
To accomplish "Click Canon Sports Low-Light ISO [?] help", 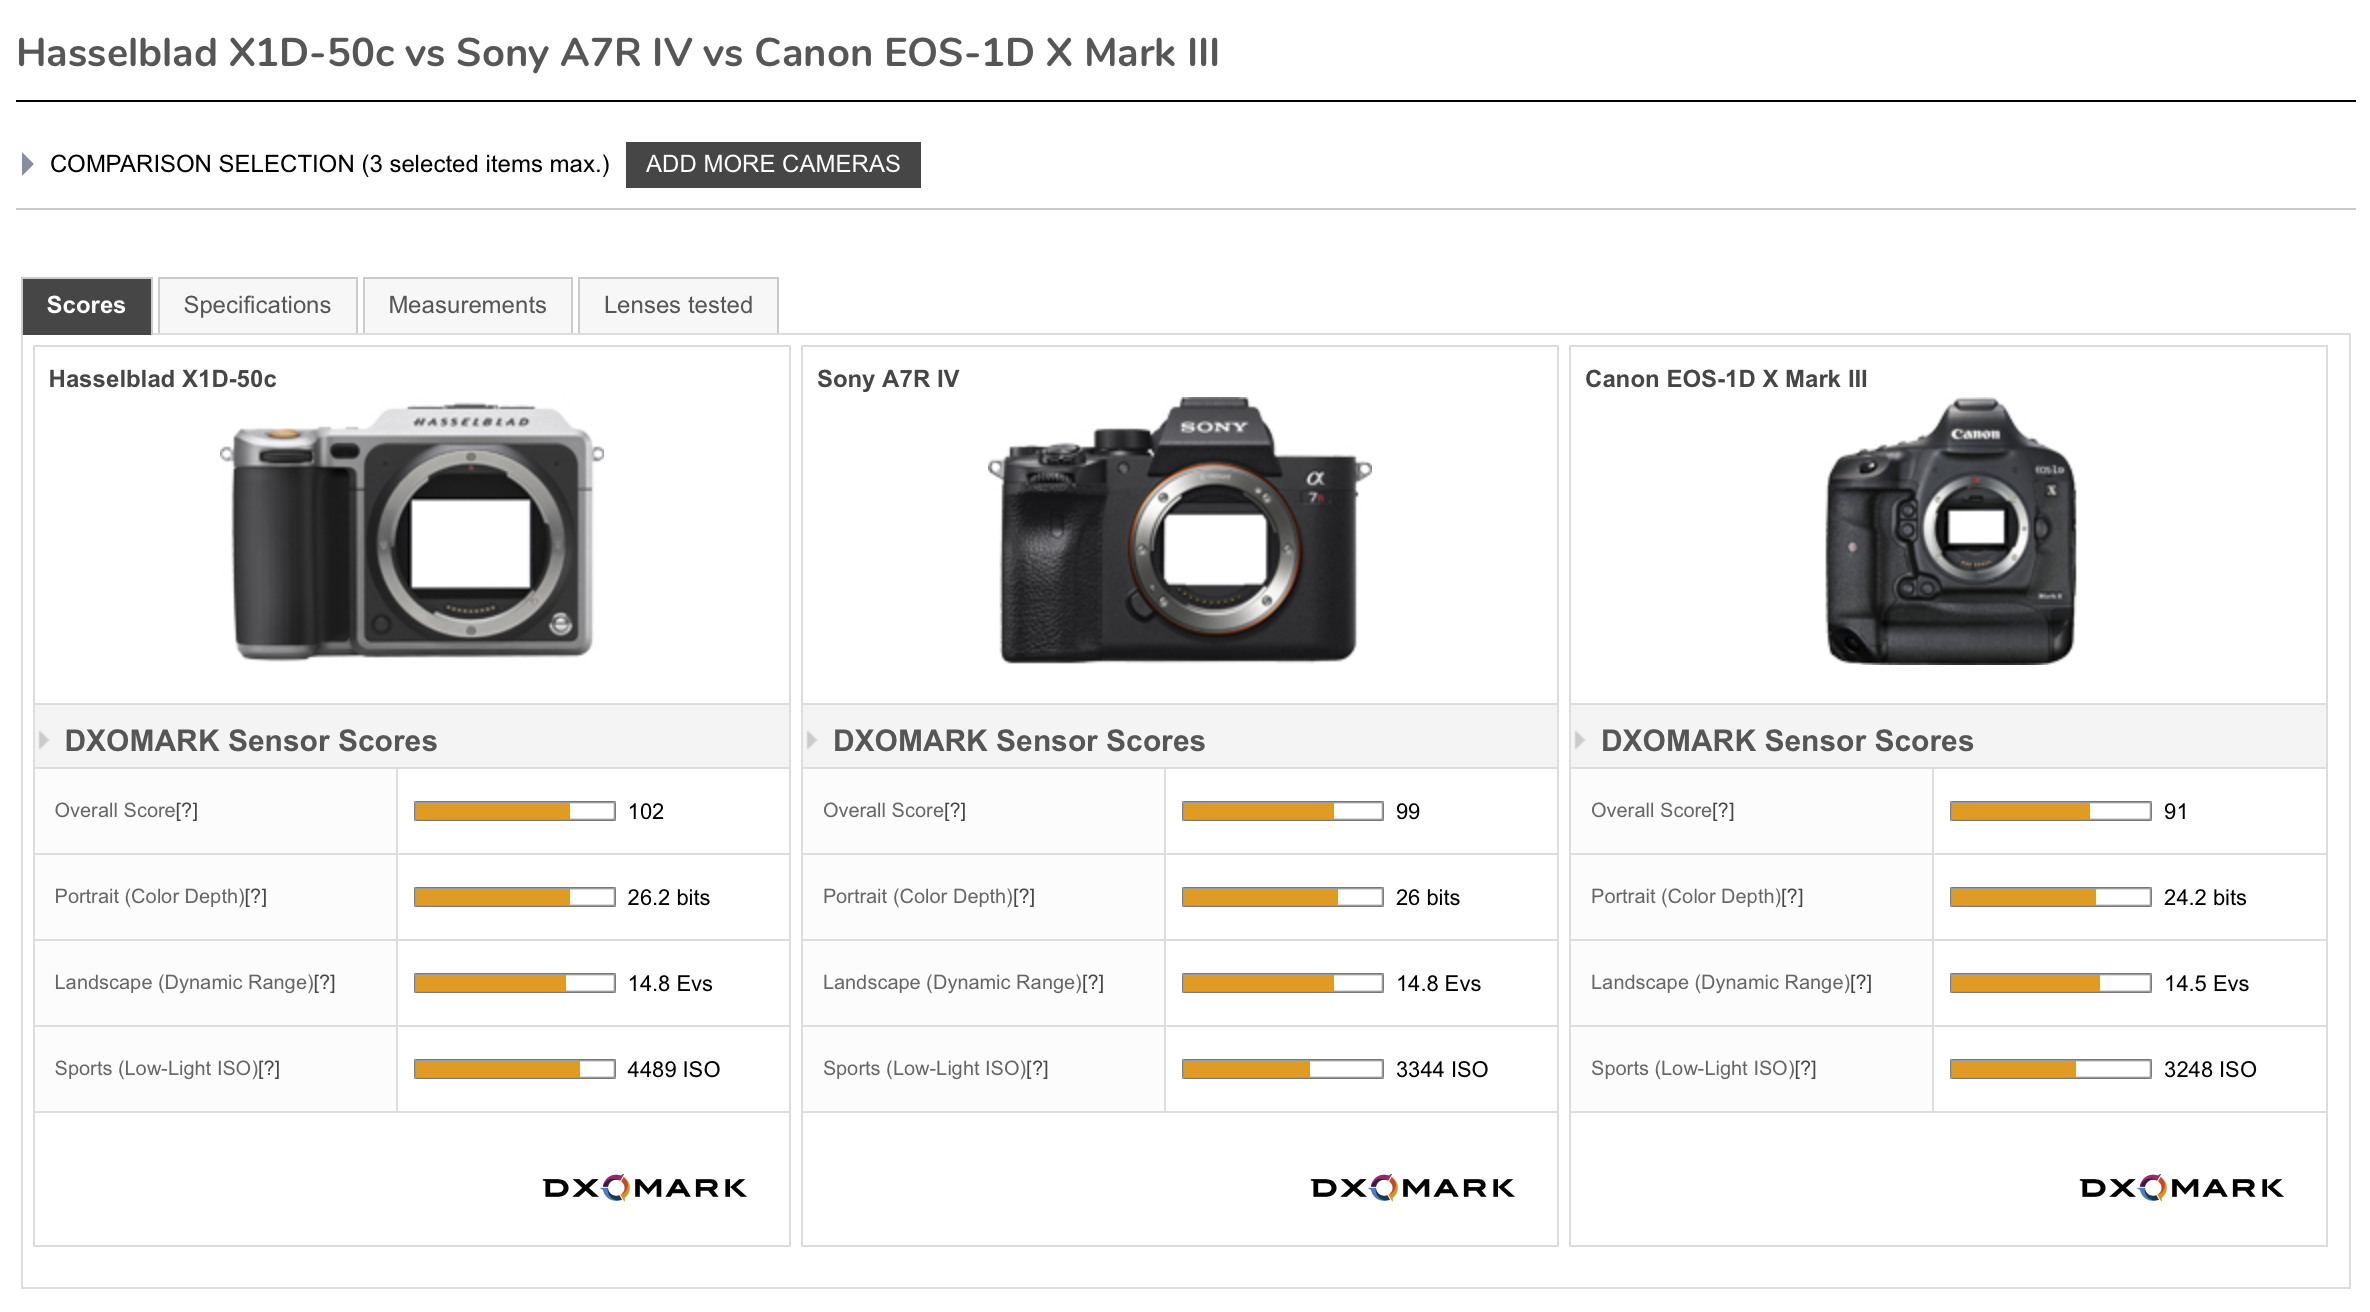I will pyautogui.click(x=1804, y=1069).
